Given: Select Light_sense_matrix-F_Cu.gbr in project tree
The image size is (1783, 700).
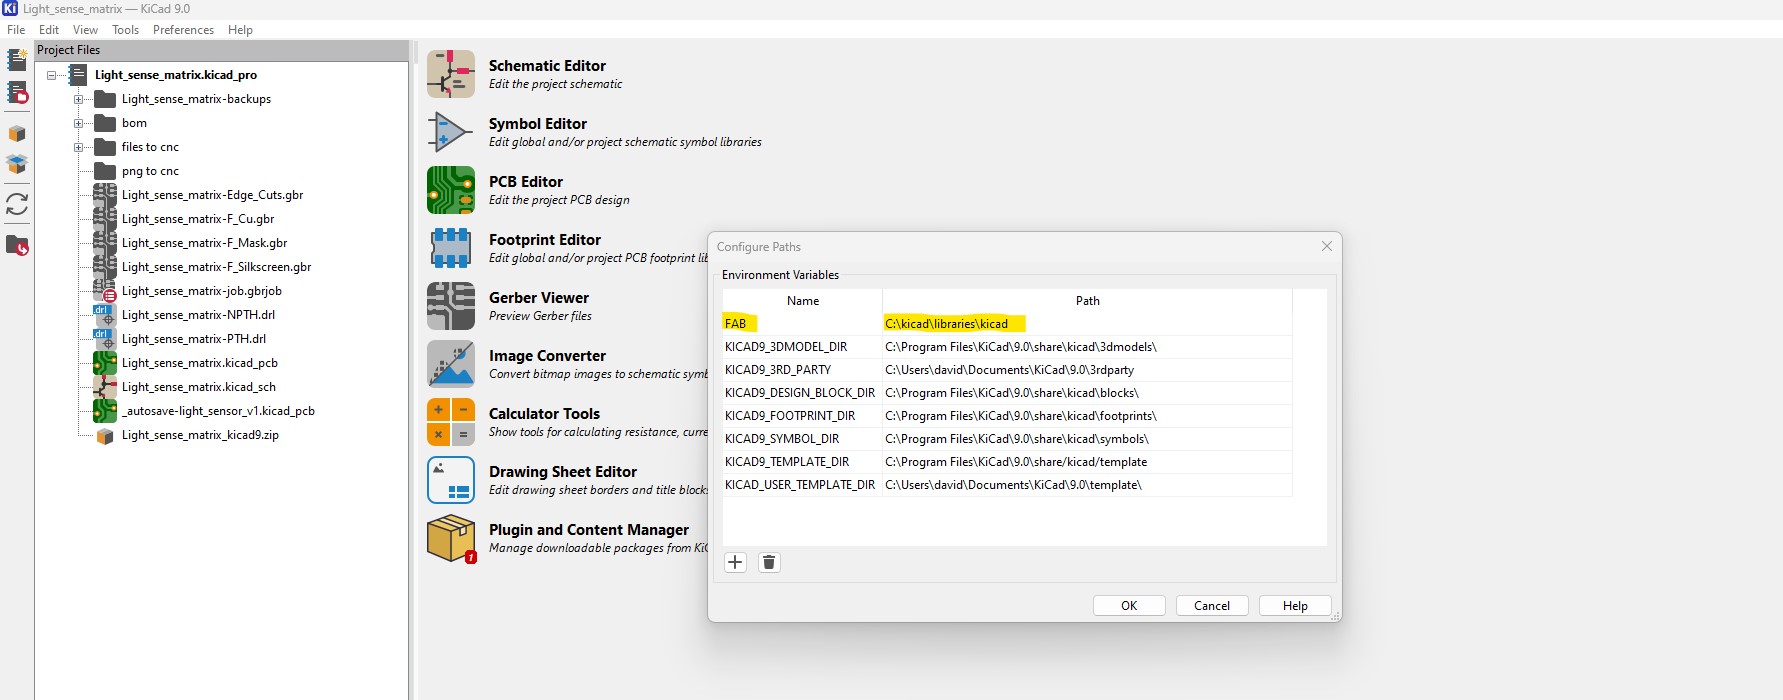Looking at the screenshot, I should point(198,219).
